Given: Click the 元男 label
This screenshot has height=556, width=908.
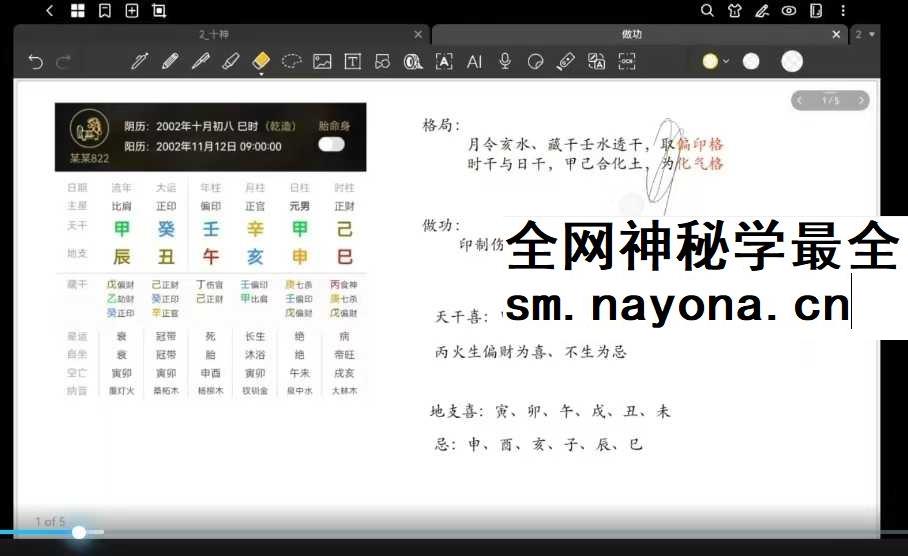Looking at the screenshot, I should click(x=299, y=206).
